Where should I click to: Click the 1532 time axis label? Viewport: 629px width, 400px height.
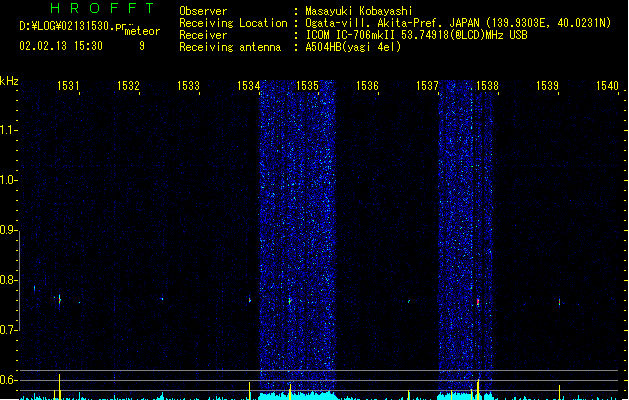point(128,86)
